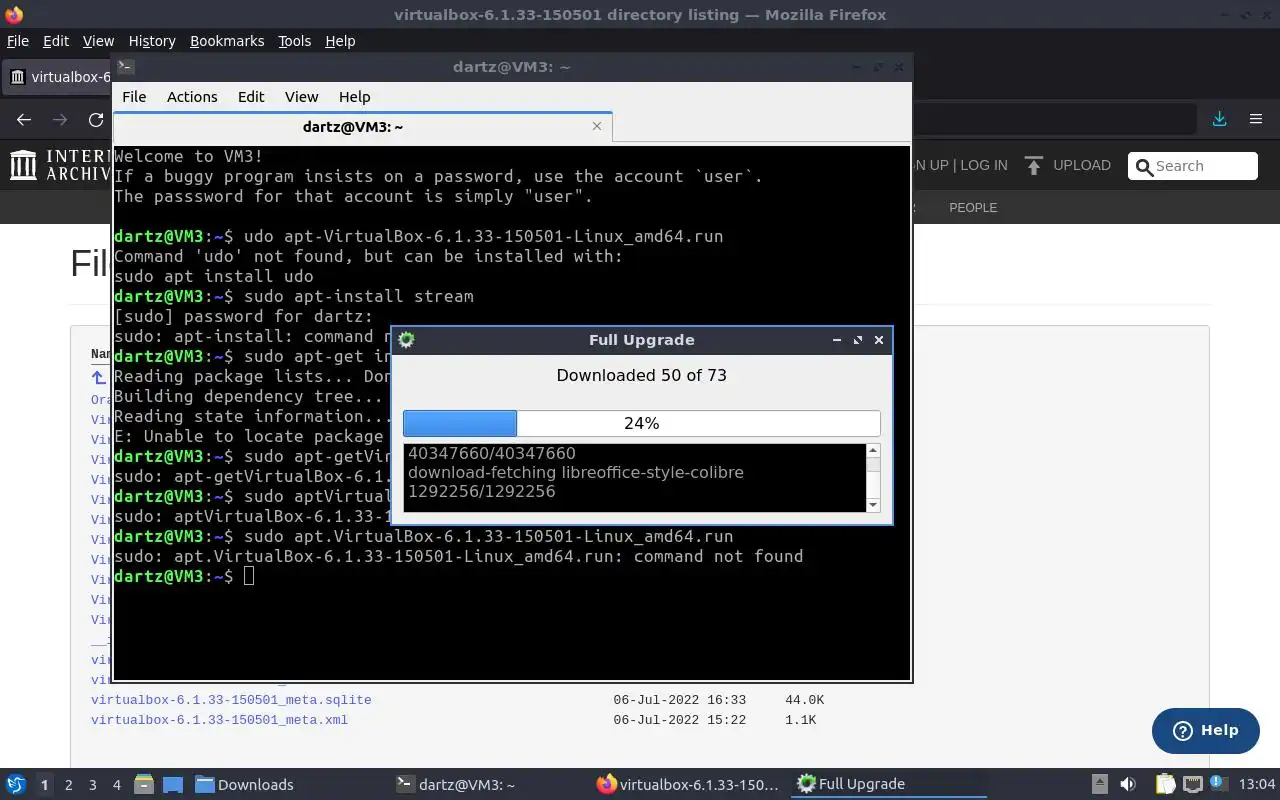Screen dimensions: 1280x800
Task: Open Firefox File menu
Action: click(x=18, y=40)
